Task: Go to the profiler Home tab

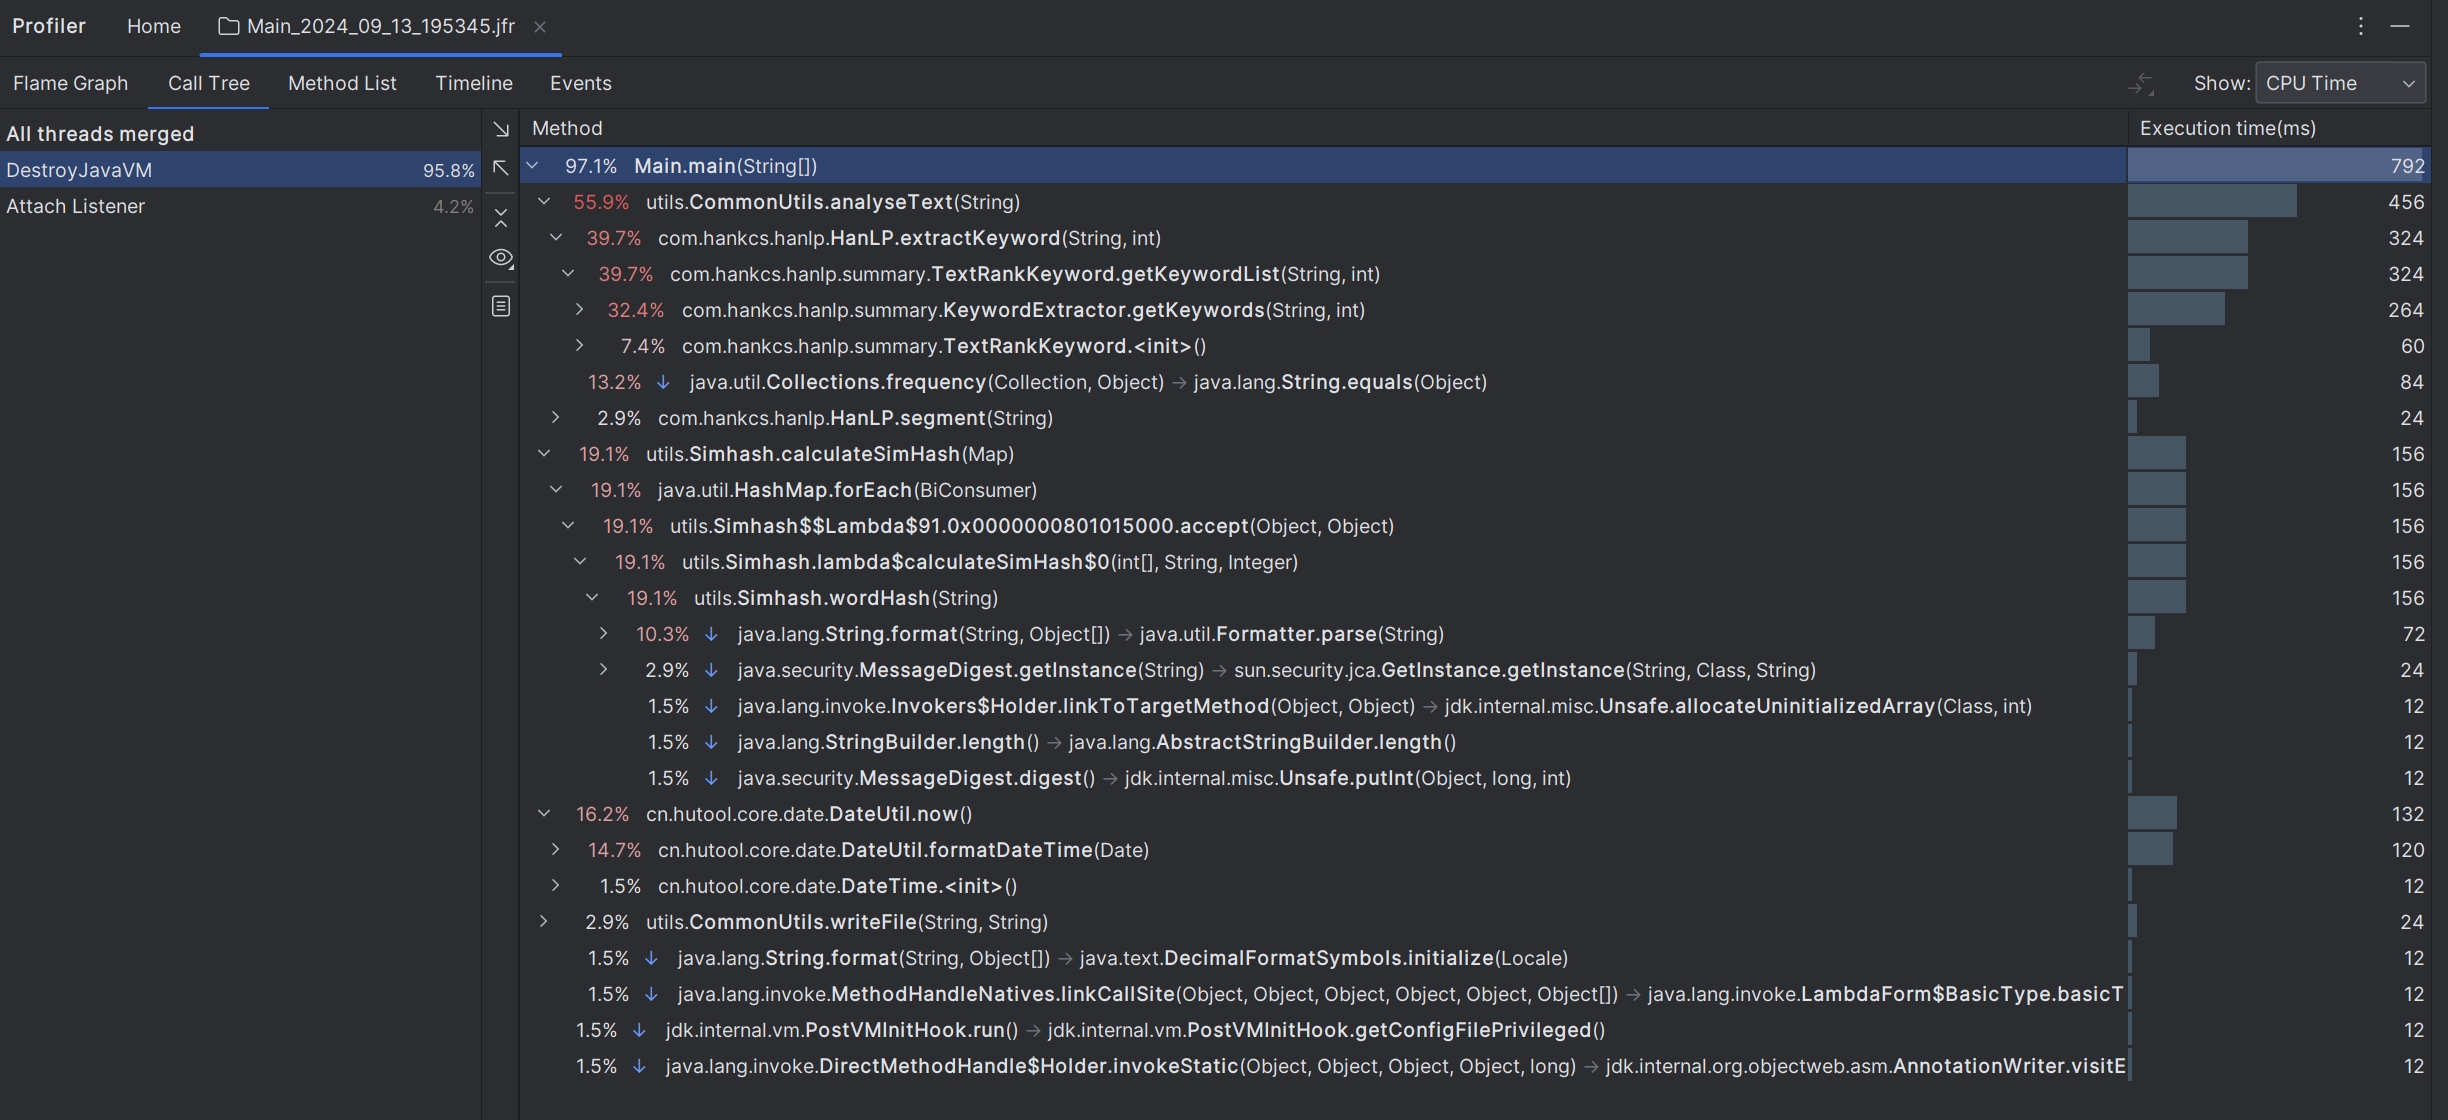Action: (x=153, y=26)
